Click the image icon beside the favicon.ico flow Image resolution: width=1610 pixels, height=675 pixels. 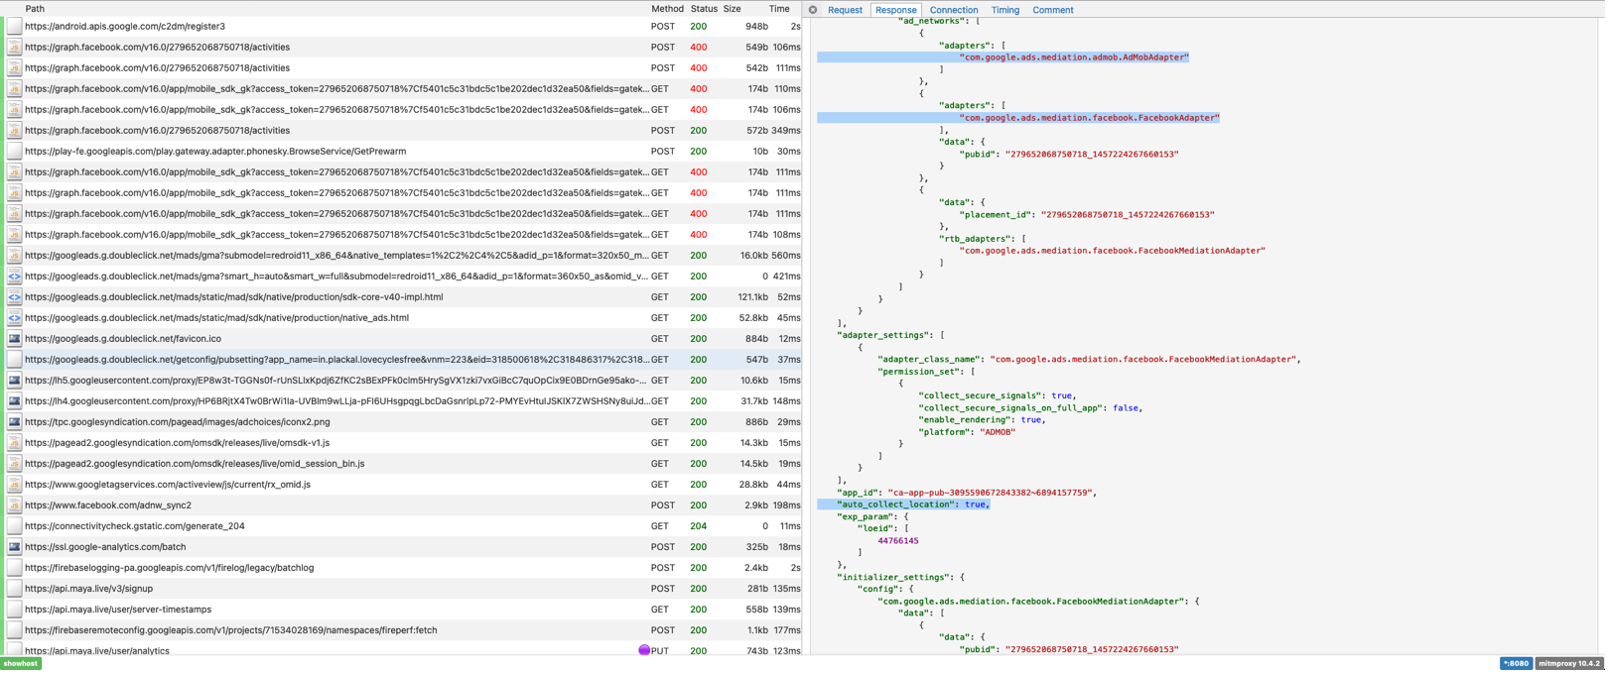pyautogui.click(x=14, y=339)
